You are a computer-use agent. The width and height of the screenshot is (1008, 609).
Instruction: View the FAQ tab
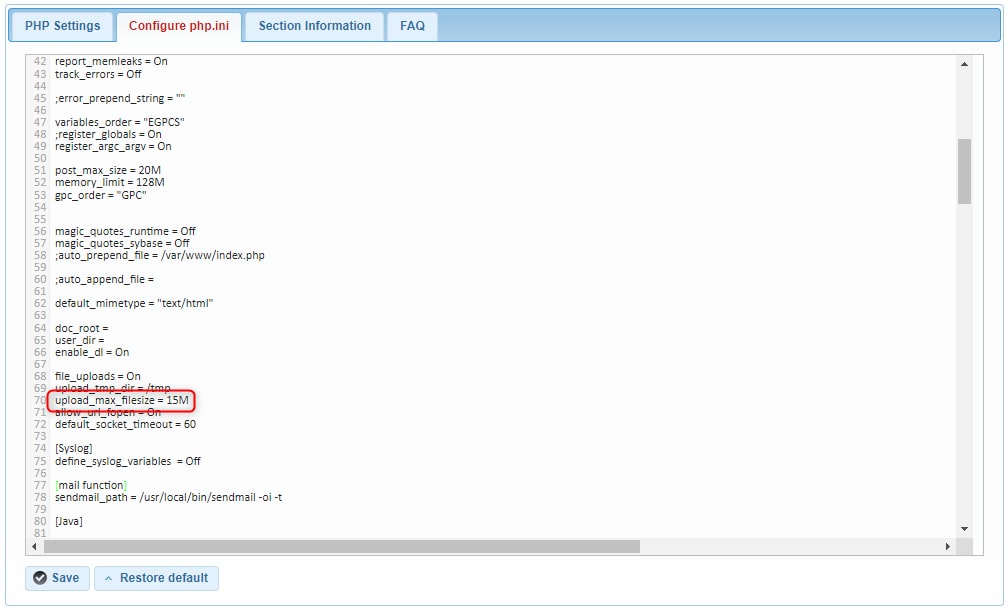coord(412,25)
